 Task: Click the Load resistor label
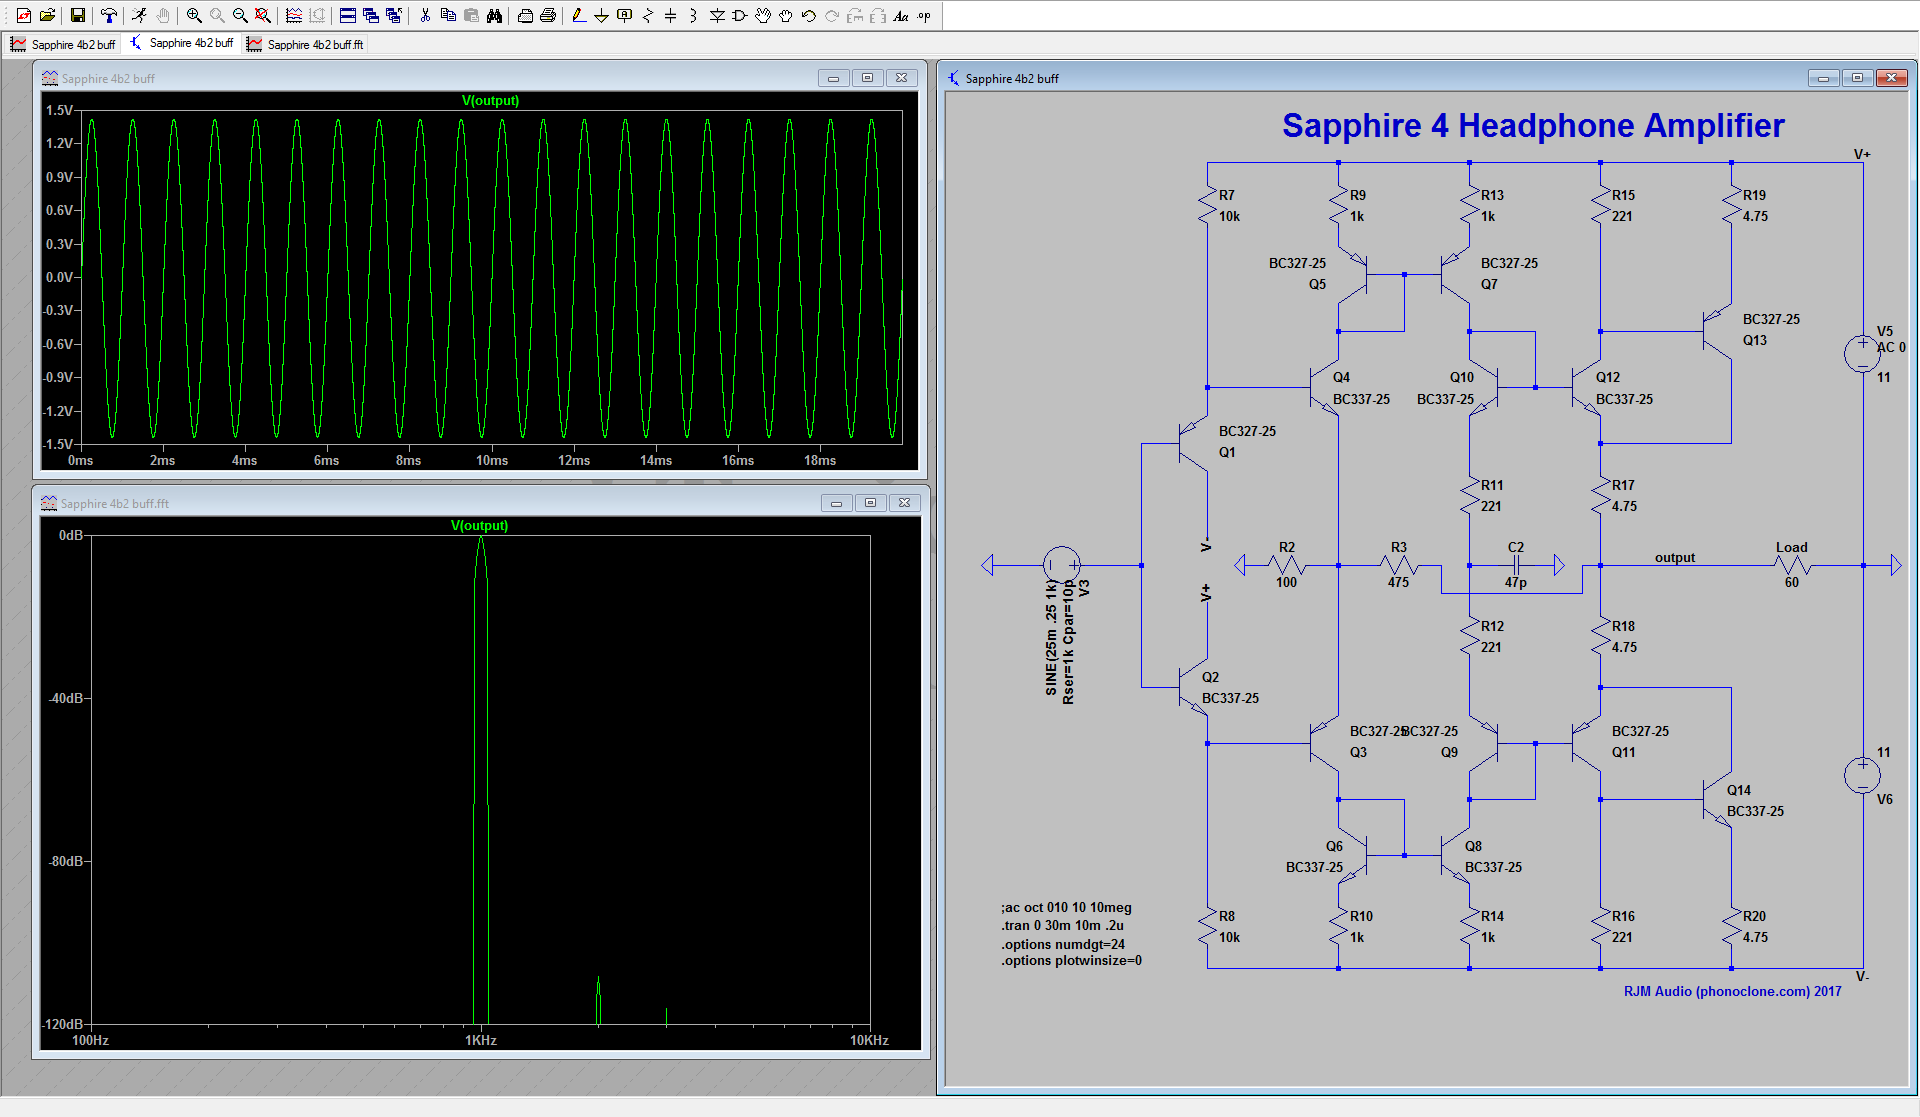(x=1791, y=547)
